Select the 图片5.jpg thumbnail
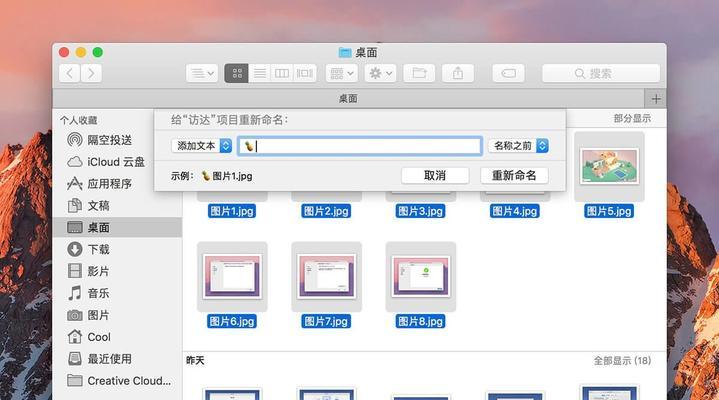 point(609,167)
